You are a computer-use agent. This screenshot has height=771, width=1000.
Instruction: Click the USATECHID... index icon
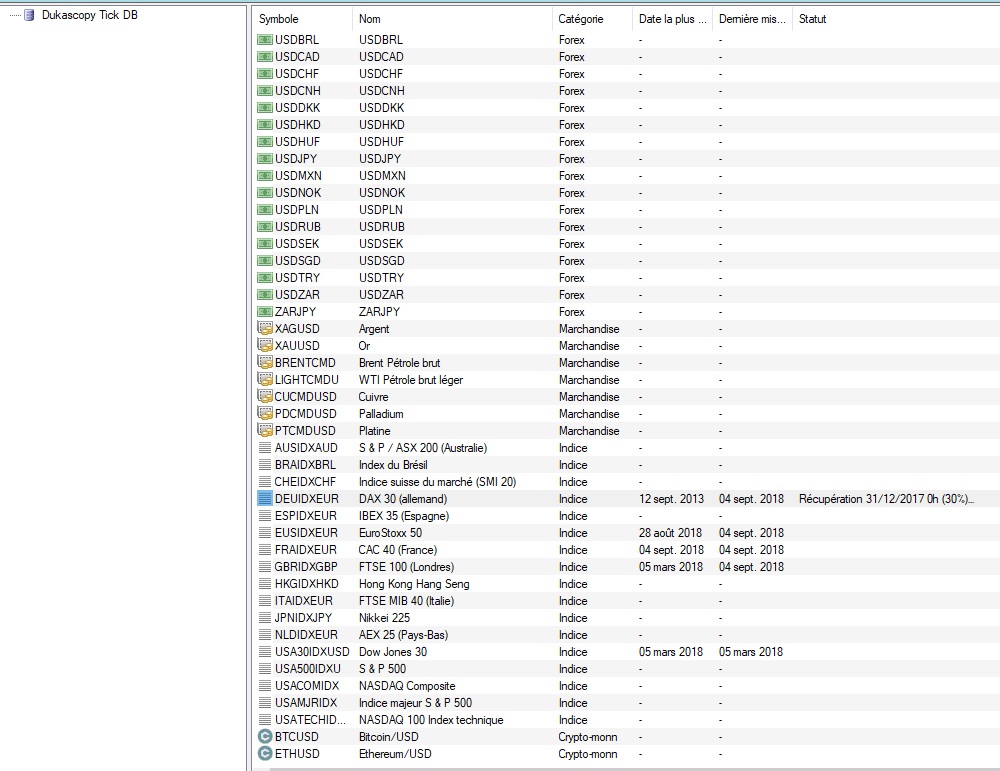coord(265,719)
